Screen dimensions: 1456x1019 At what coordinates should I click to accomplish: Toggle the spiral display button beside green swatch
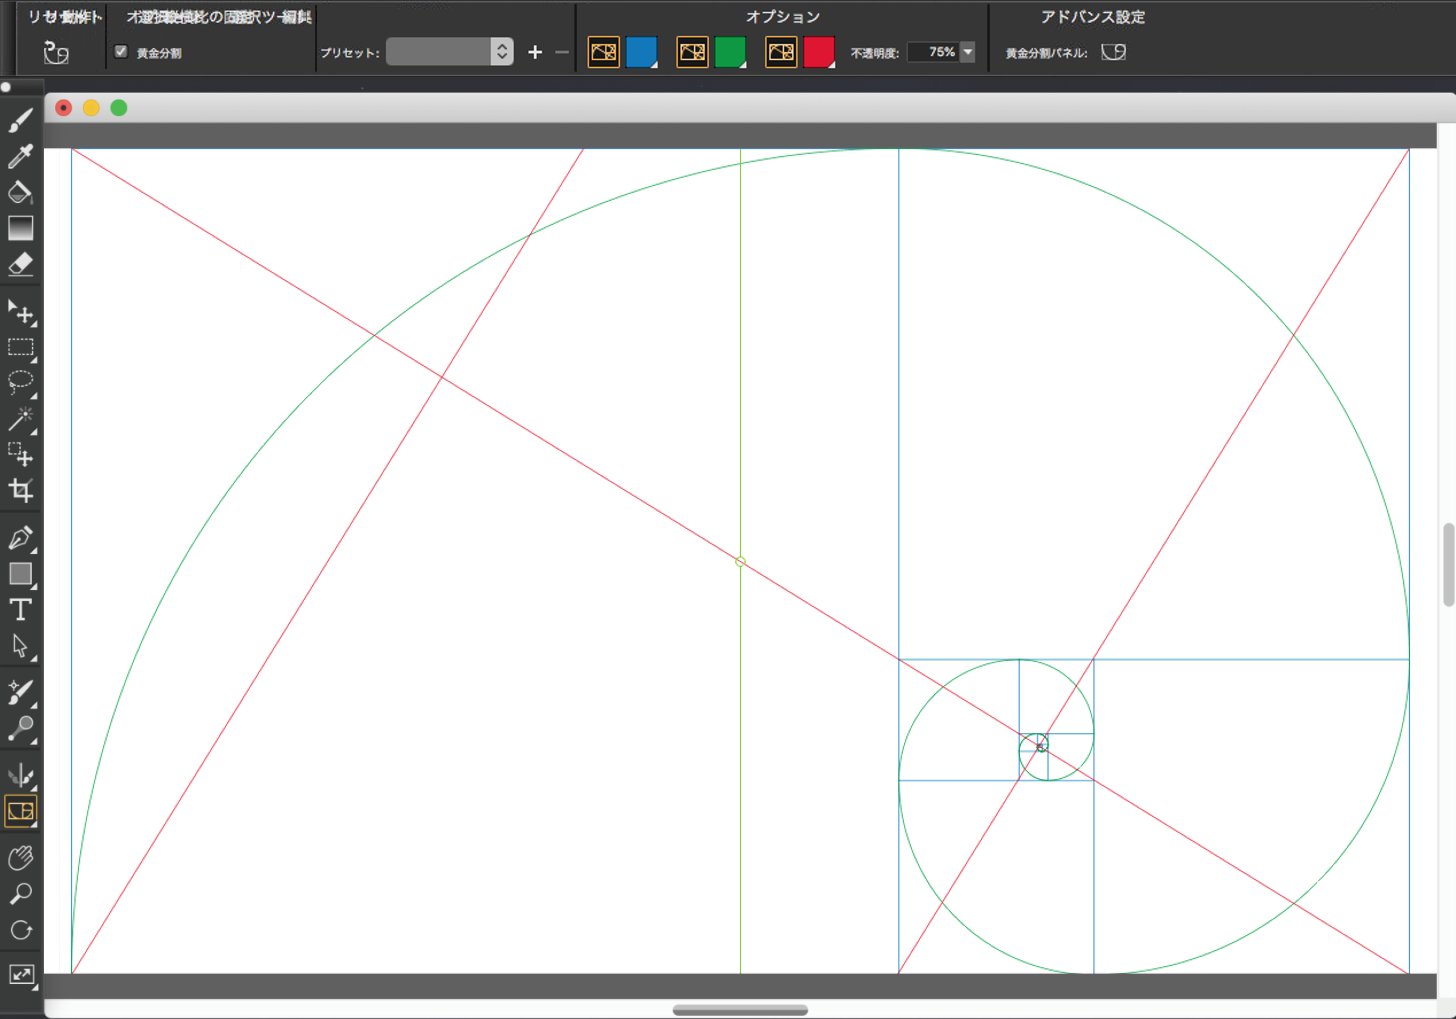[x=692, y=52]
